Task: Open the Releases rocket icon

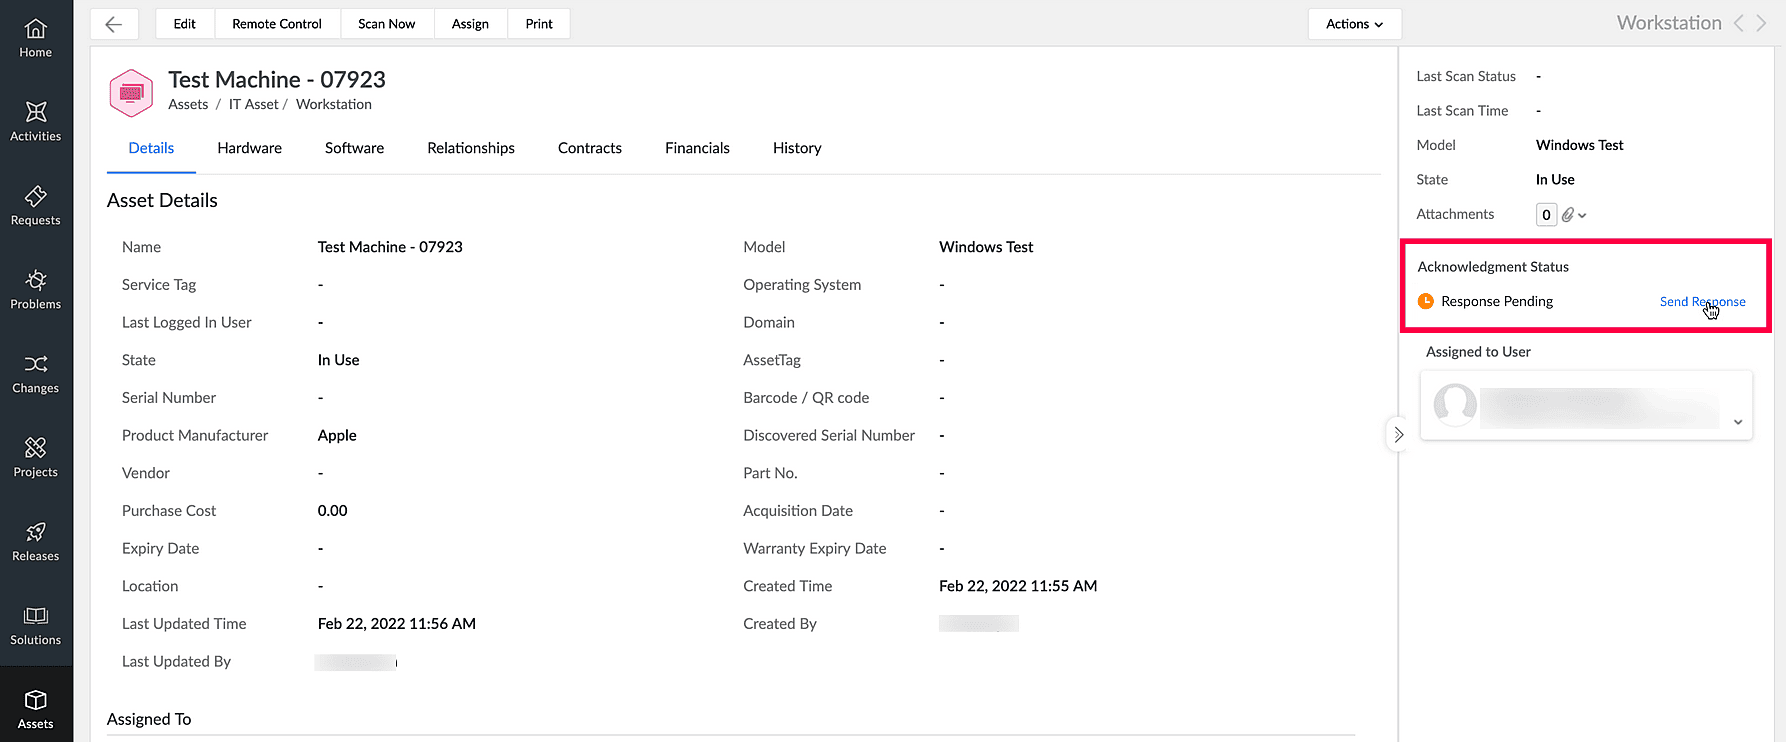Action: [x=36, y=532]
